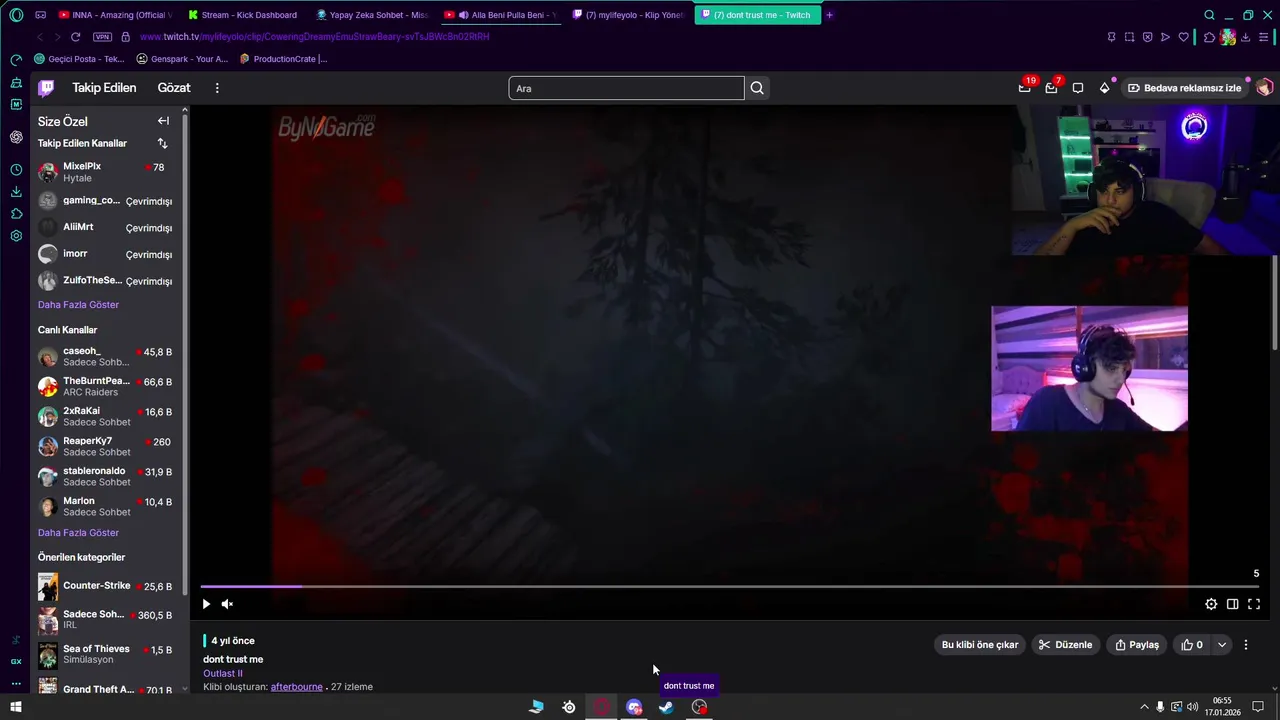
Task: Reload the page with refresh icon
Action: point(75,37)
